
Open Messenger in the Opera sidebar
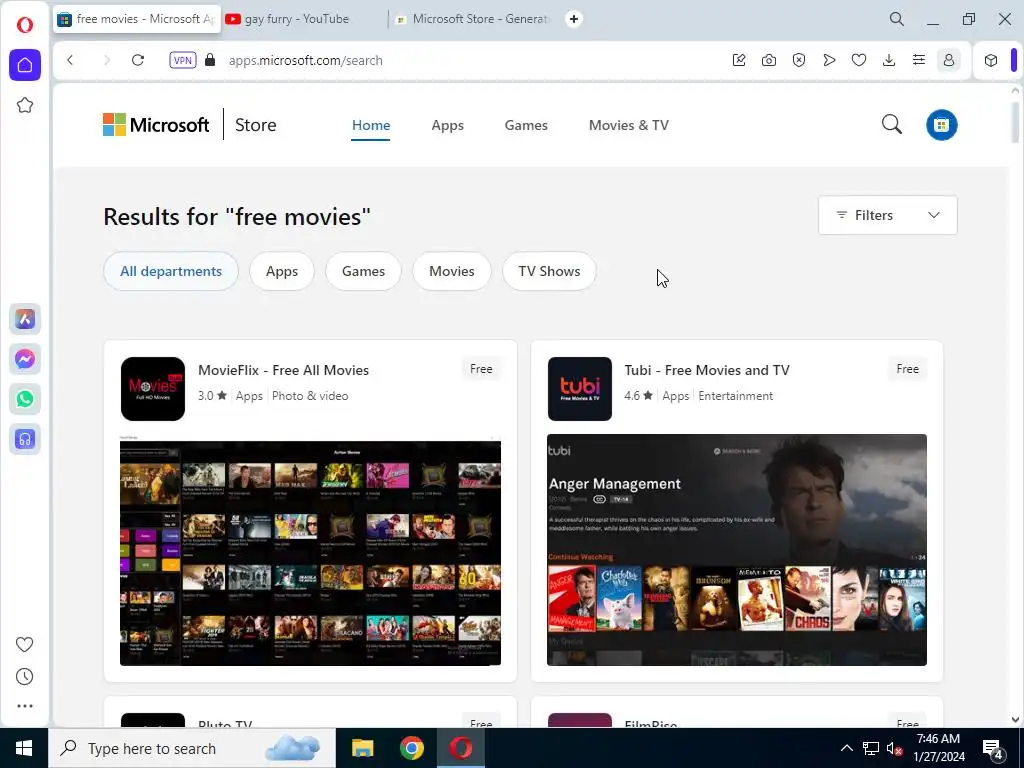pyautogui.click(x=25, y=359)
